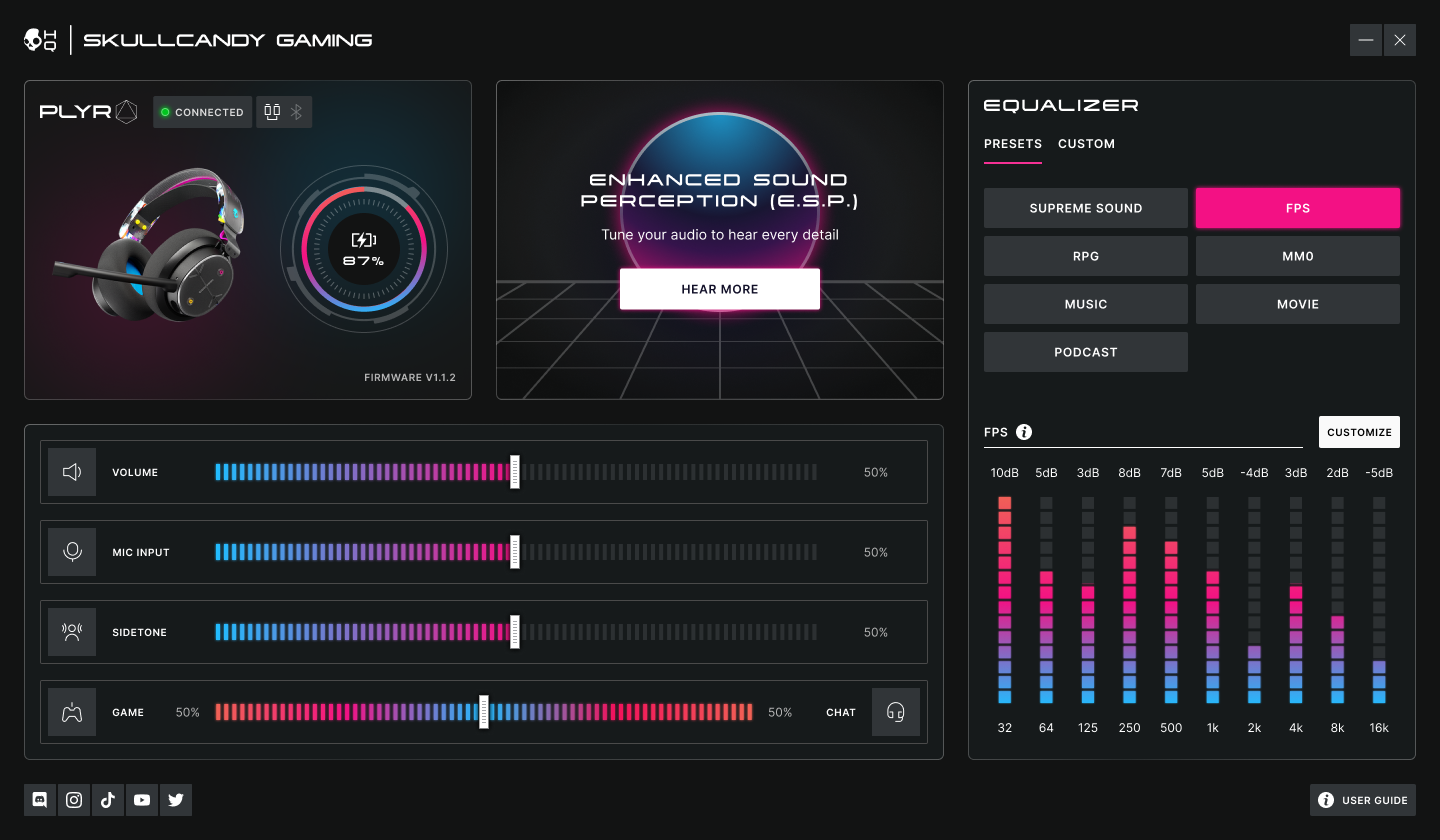Click the volume speaker icon
1440x840 pixels.
tap(72, 472)
